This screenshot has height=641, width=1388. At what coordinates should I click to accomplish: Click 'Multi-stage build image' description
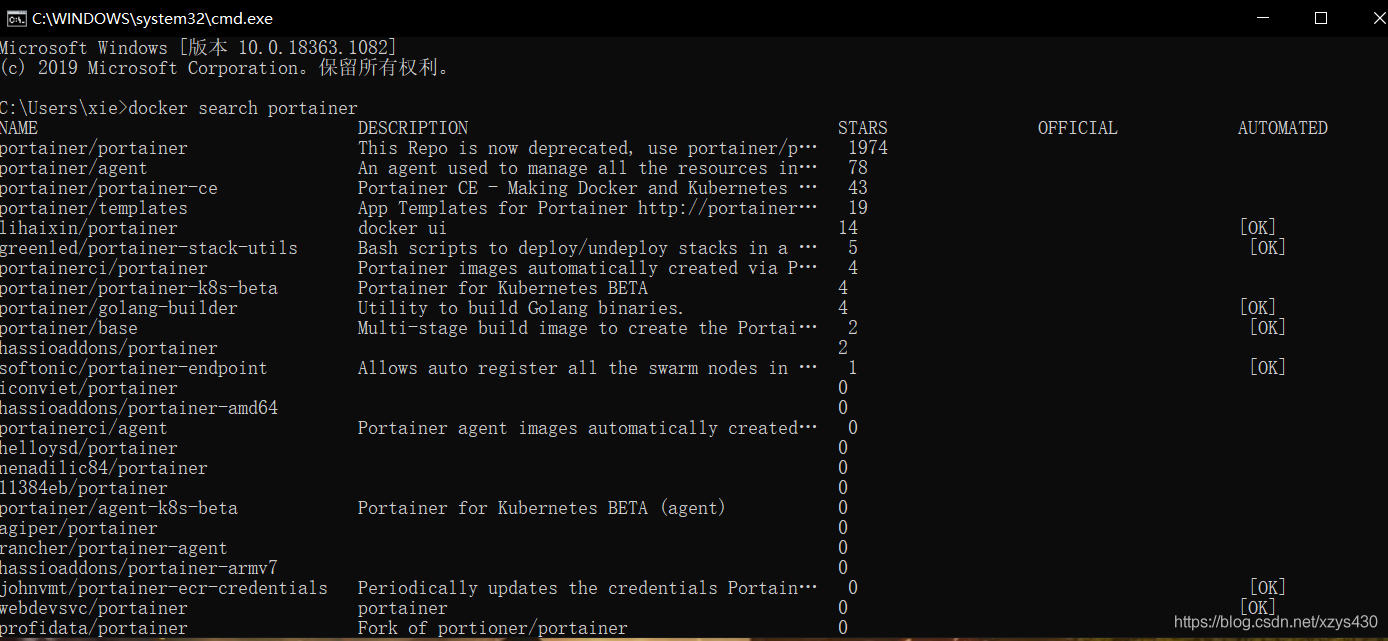[588, 328]
